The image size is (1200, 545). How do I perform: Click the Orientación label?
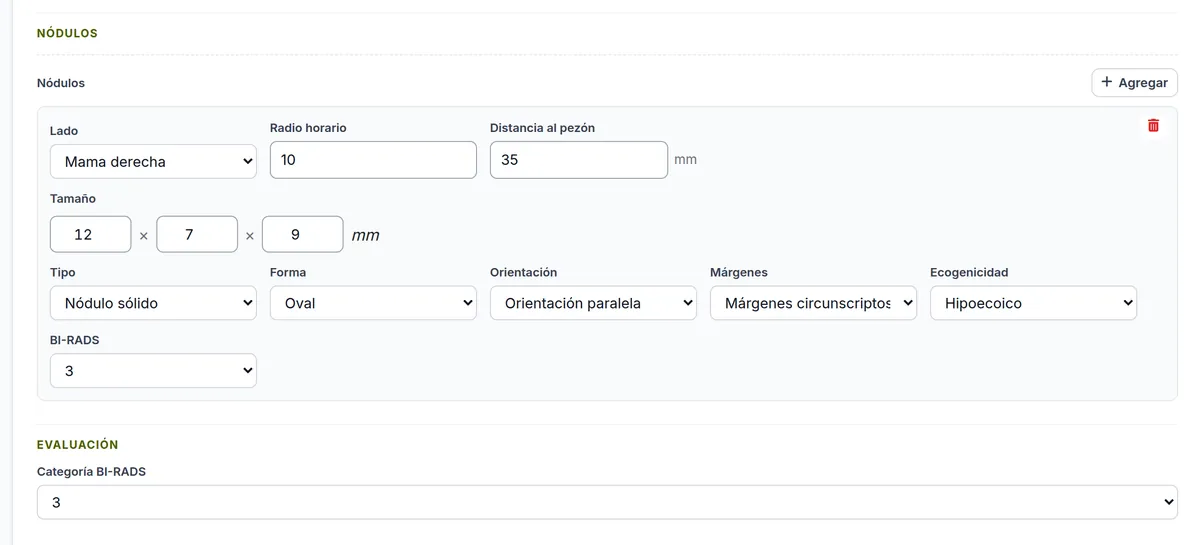point(524,272)
